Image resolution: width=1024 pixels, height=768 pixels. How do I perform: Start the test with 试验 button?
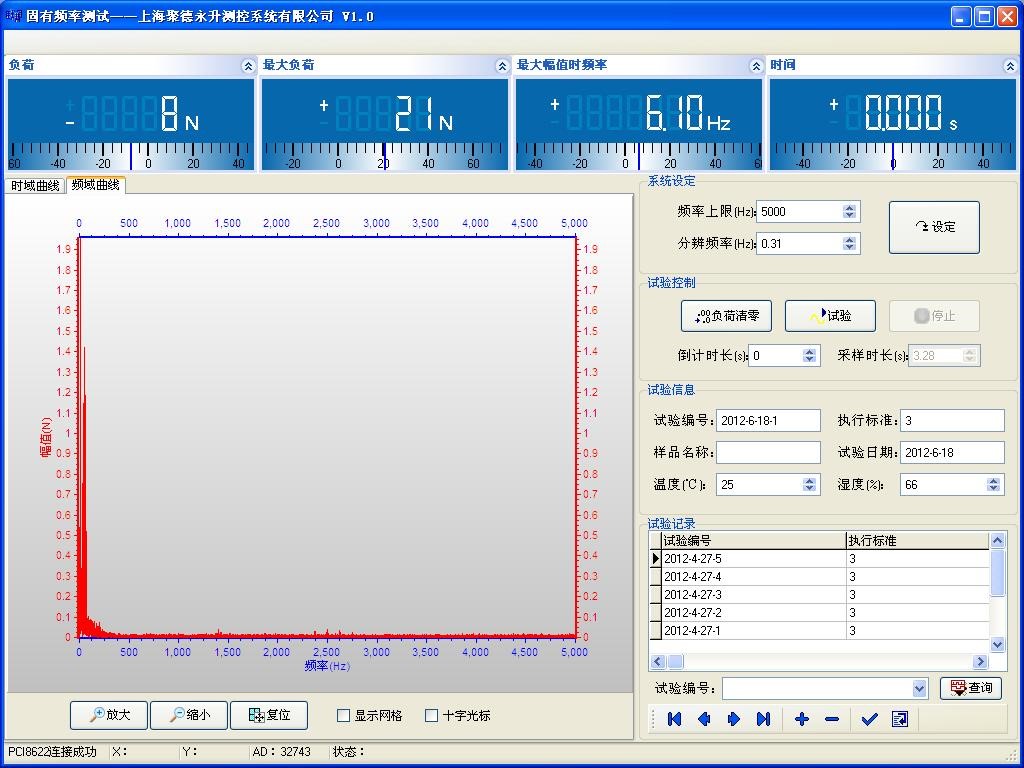coord(830,316)
